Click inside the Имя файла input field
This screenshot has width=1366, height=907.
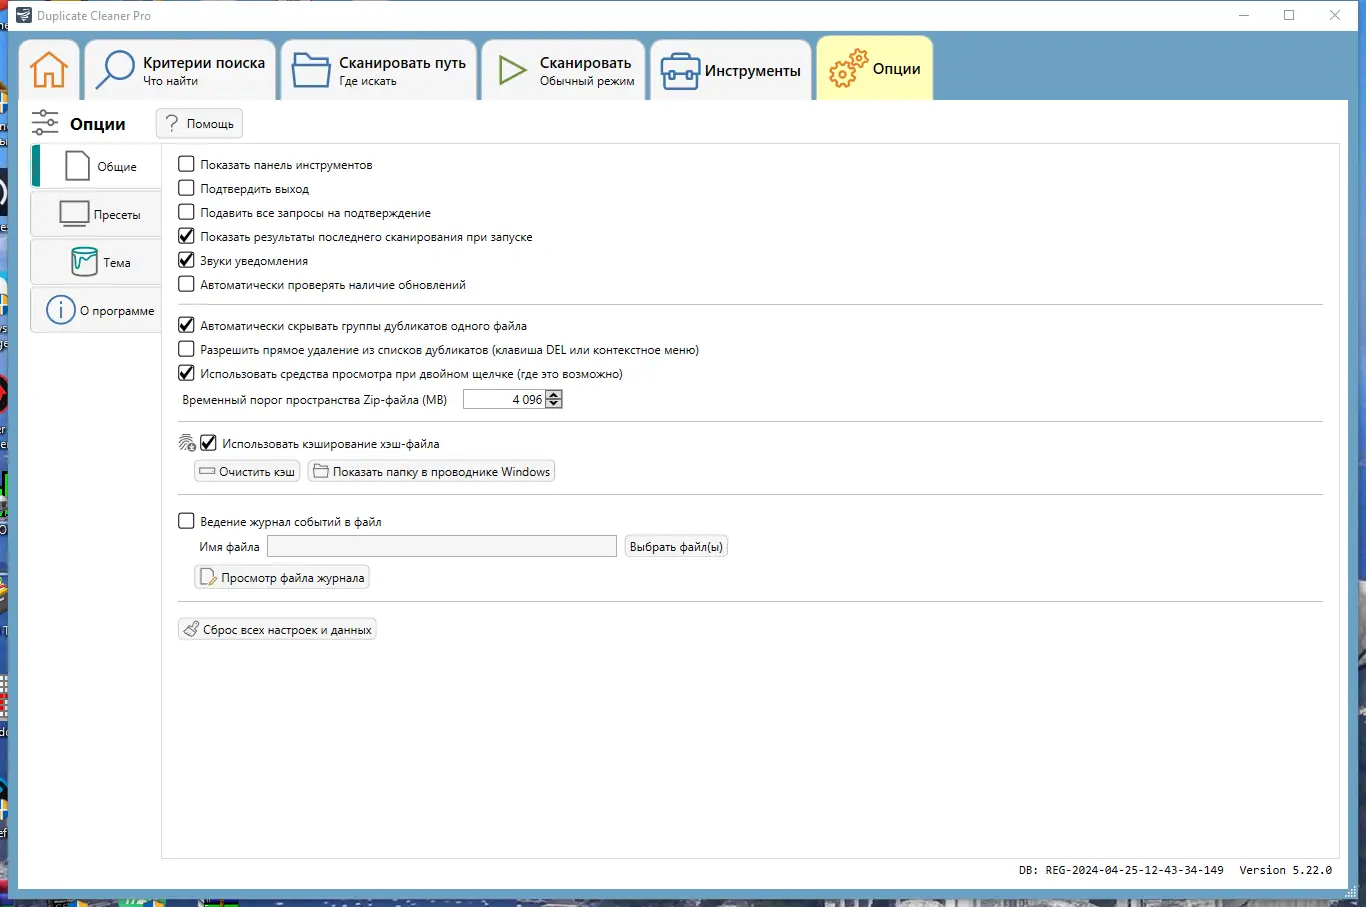[x=440, y=546]
